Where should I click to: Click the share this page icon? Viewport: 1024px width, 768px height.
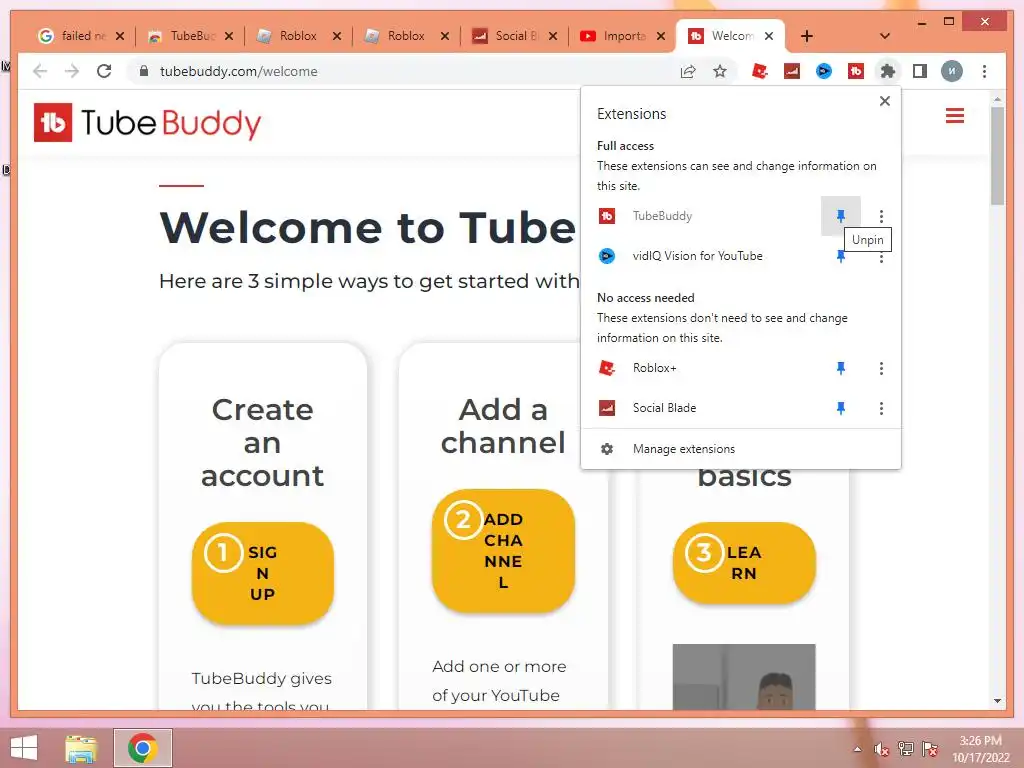tap(688, 71)
